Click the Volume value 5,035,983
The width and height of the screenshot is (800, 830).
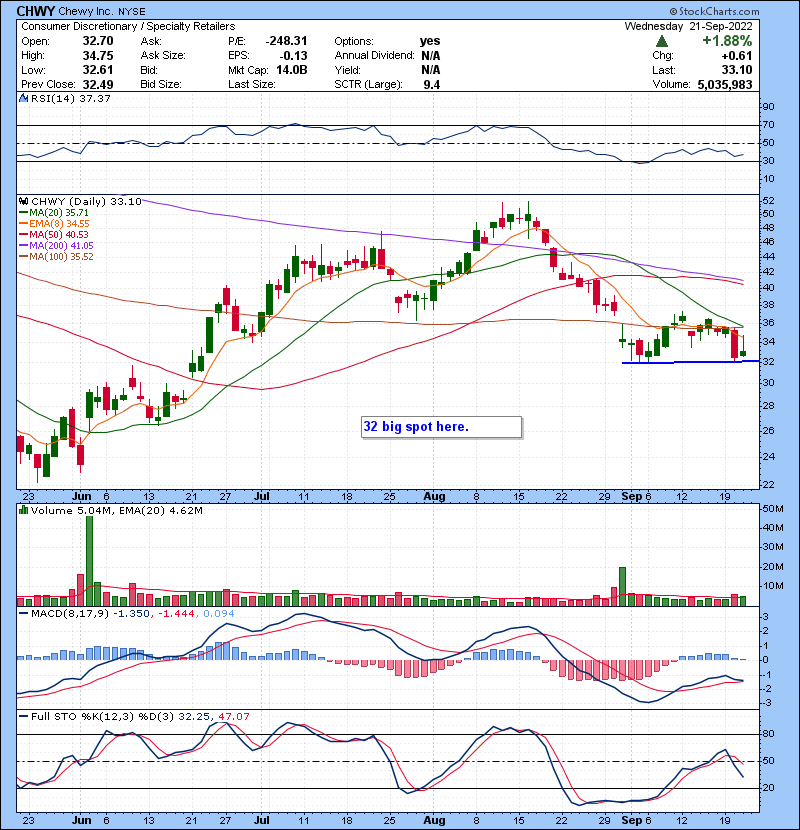[725, 85]
